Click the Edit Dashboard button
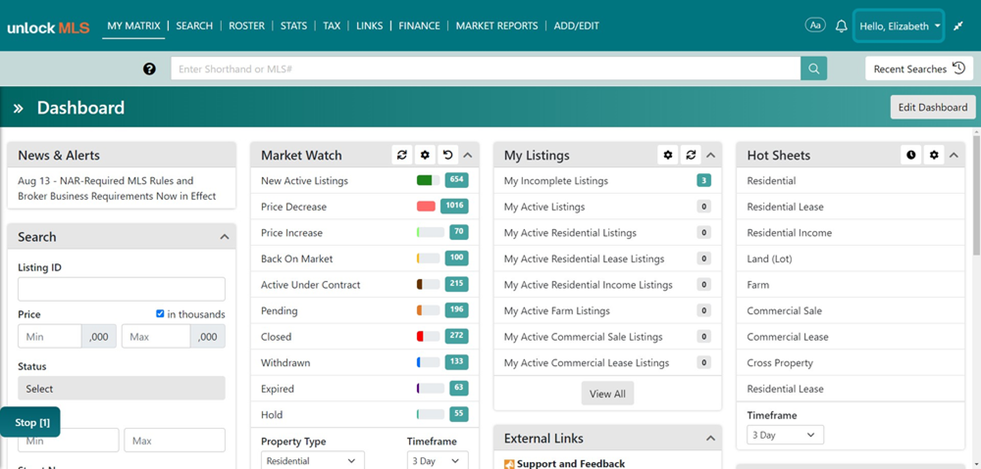This screenshot has width=981, height=469. point(933,107)
